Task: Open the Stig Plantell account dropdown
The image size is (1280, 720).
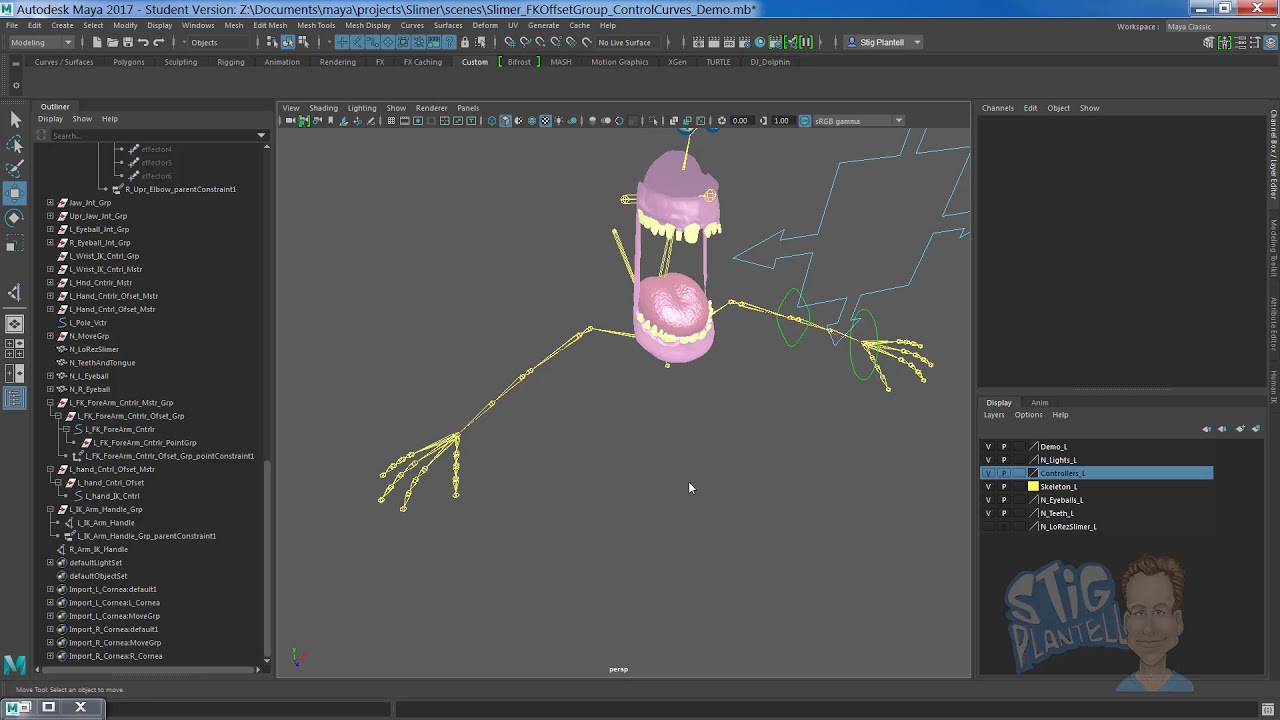Action: tap(884, 42)
